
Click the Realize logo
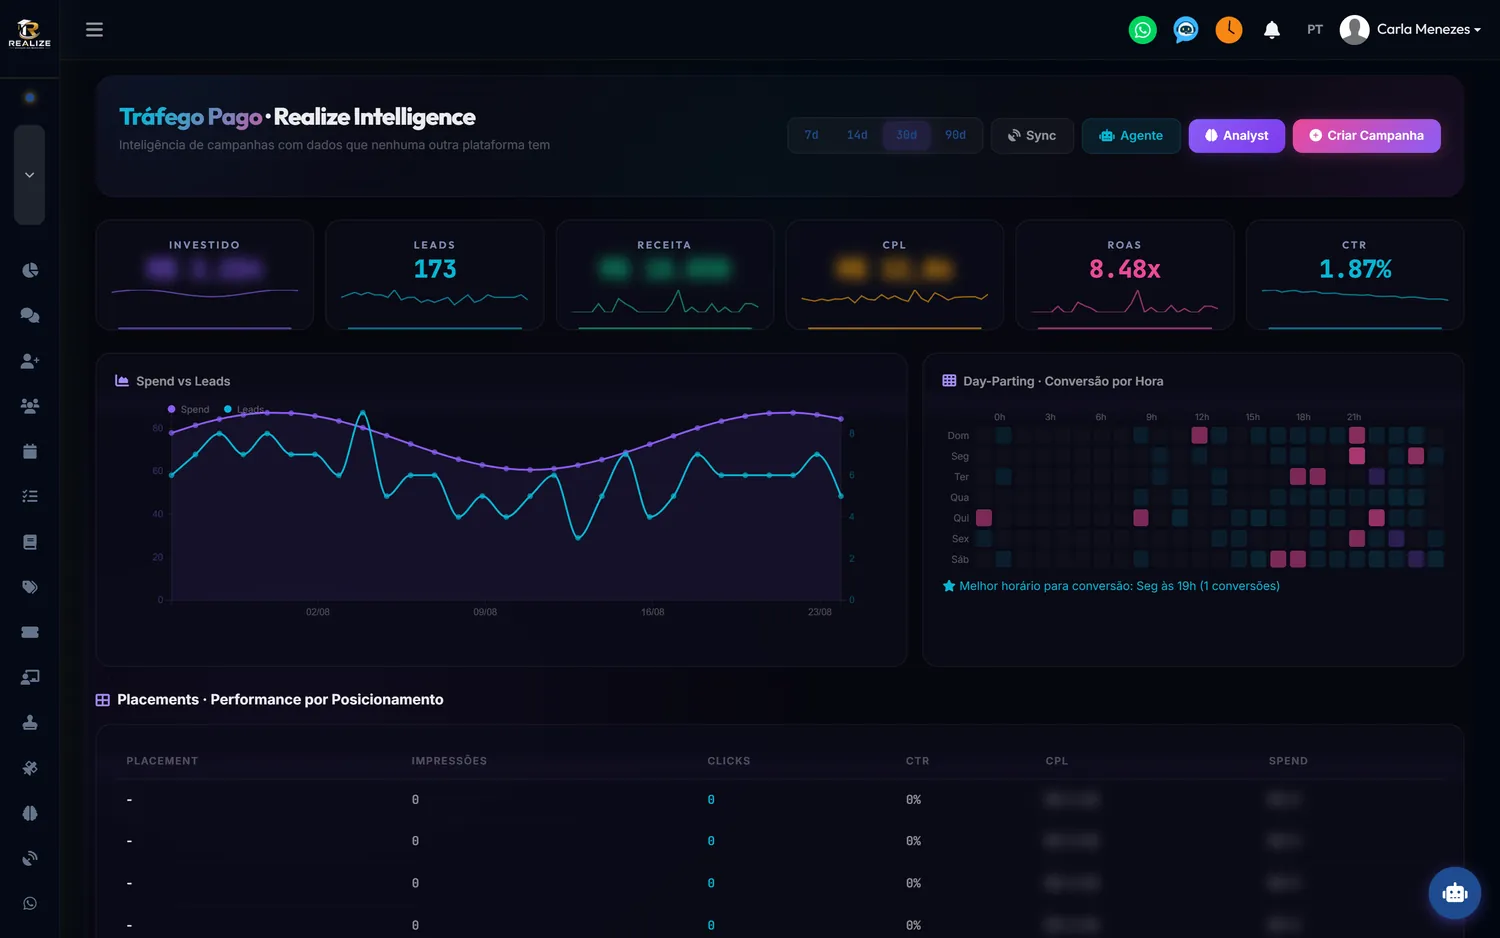pos(29,33)
